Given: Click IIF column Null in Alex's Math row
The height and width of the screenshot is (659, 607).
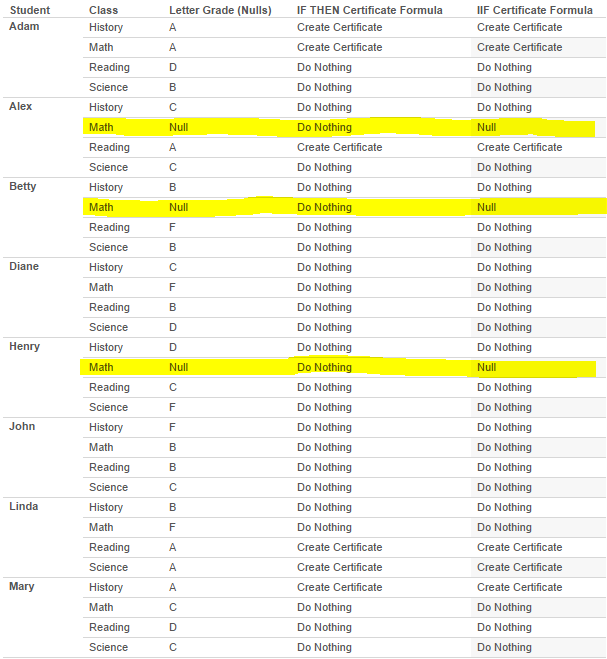Looking at the screenshot, I should (x=486, y=127).
